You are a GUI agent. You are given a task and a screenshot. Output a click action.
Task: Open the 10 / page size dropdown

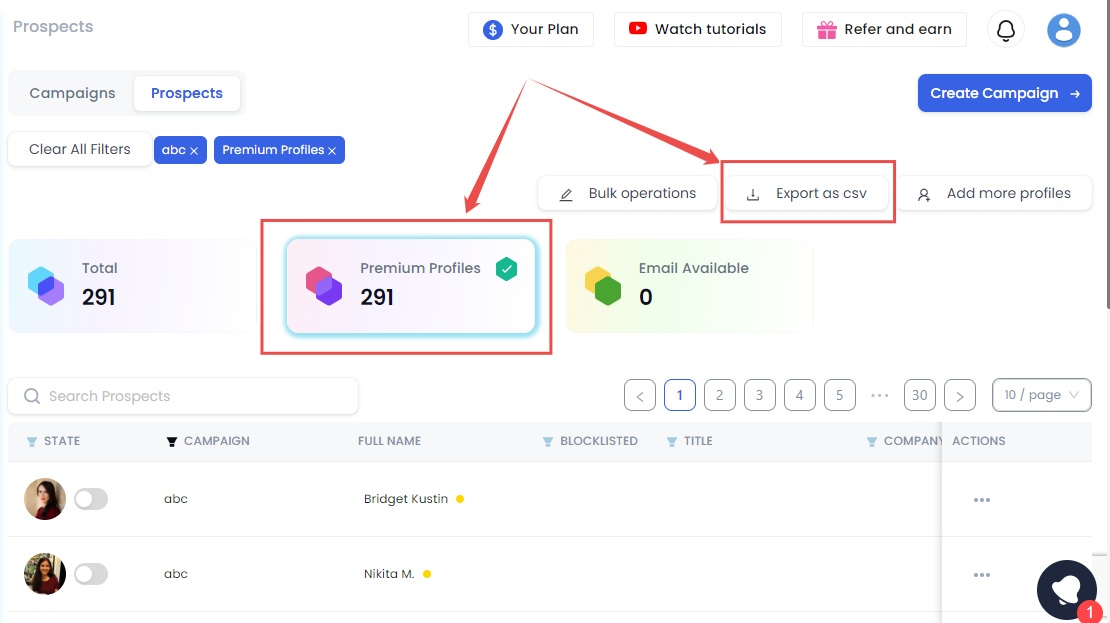pyautogui.click(x=1041, y=395)
